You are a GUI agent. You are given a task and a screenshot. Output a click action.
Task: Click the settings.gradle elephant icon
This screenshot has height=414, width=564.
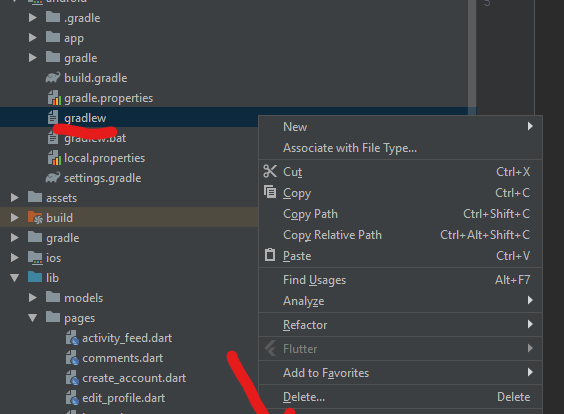click(x=53, y=178)
